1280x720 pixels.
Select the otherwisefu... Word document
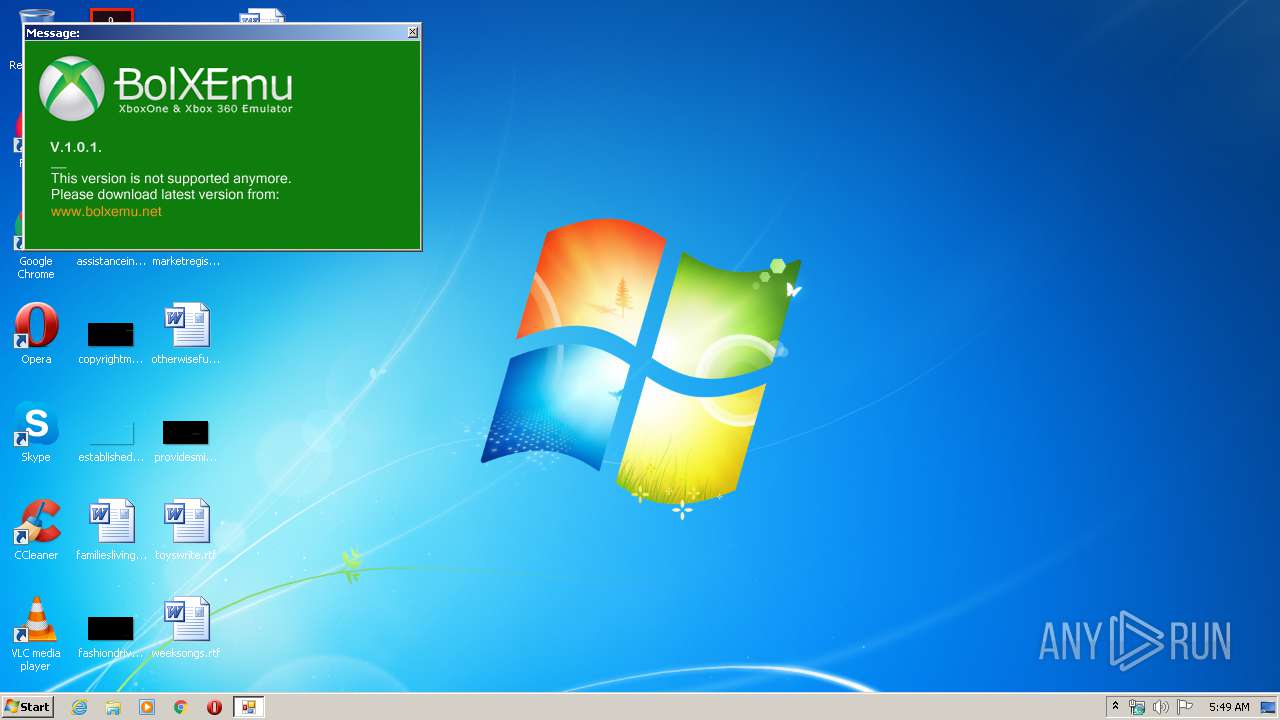(x=186, y=334)
